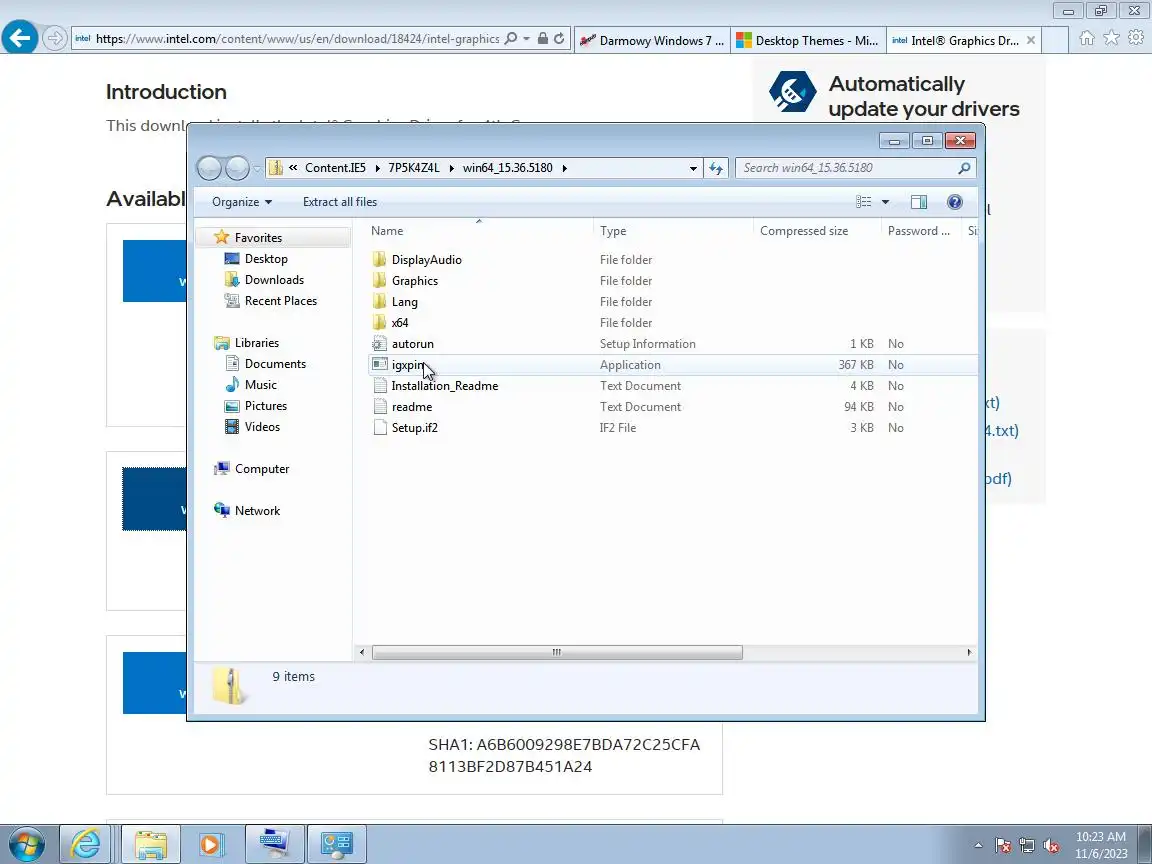This screenshot has width=1152, height=864.
Task: Open Internet Explorer from the taskbar
Action: pos(85,845)
